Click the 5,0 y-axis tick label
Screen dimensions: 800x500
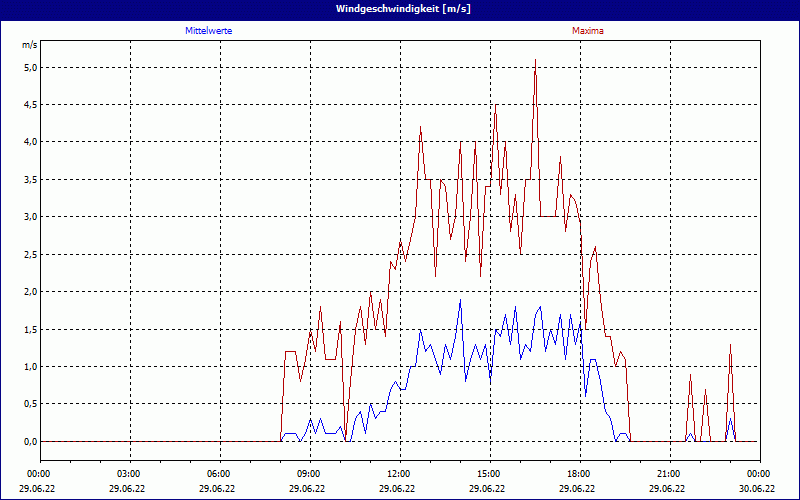click(x=30, y=67)
